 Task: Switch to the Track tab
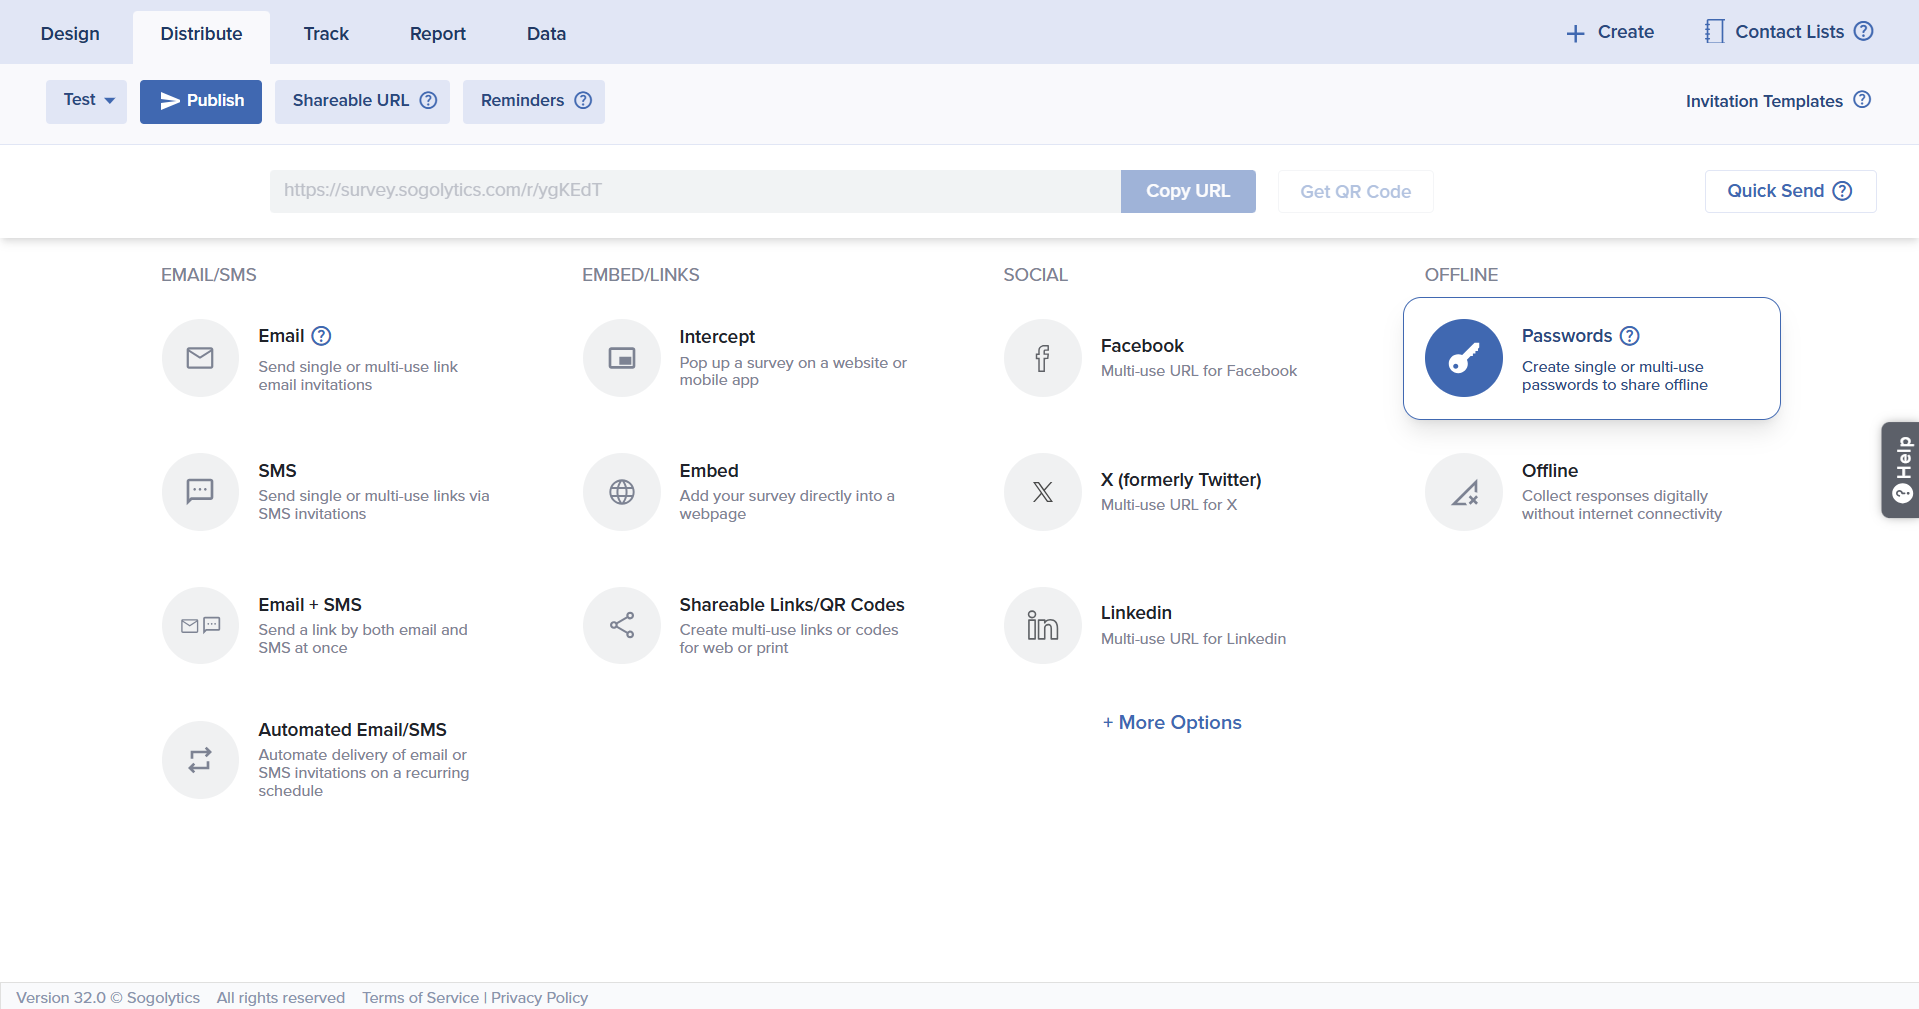pos(326,34)
